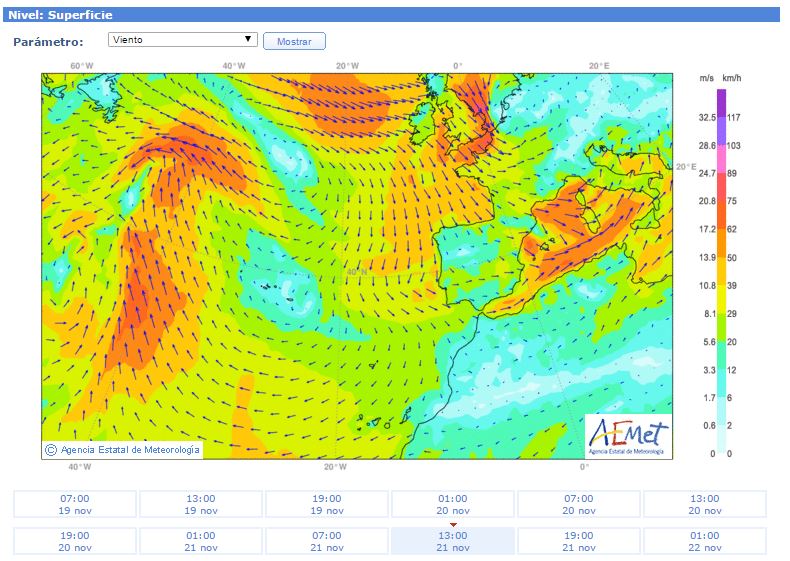Choose the 19:00 21 nov time step
The height and width of the screenshot is (561, 790).
(x=579, y=541)
